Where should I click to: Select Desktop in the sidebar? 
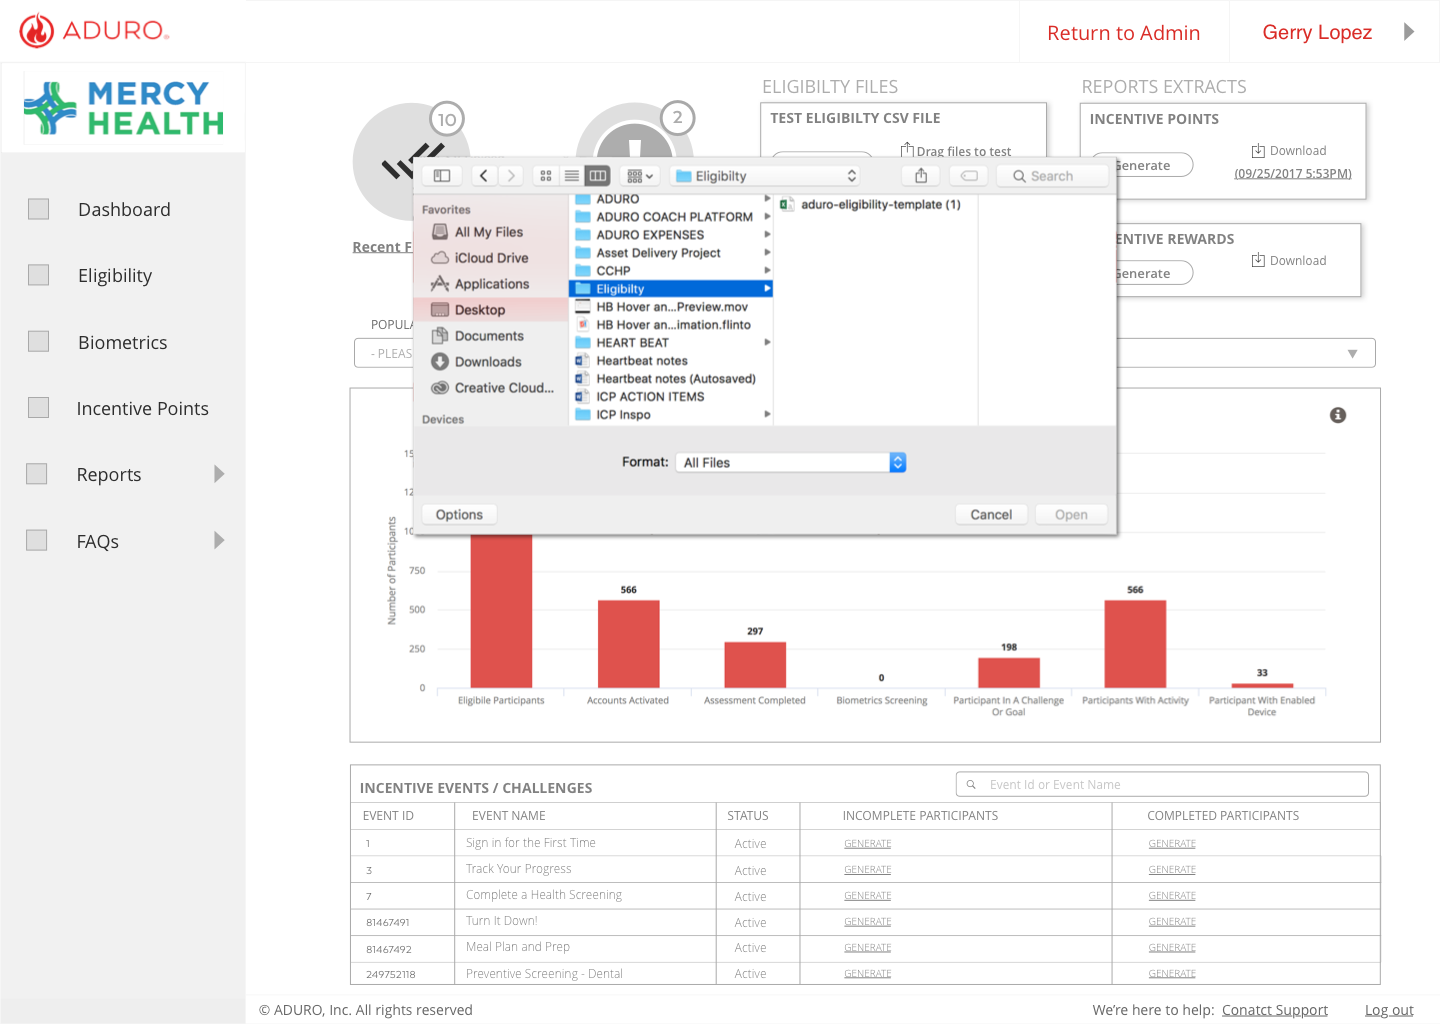tap(491, 310)
